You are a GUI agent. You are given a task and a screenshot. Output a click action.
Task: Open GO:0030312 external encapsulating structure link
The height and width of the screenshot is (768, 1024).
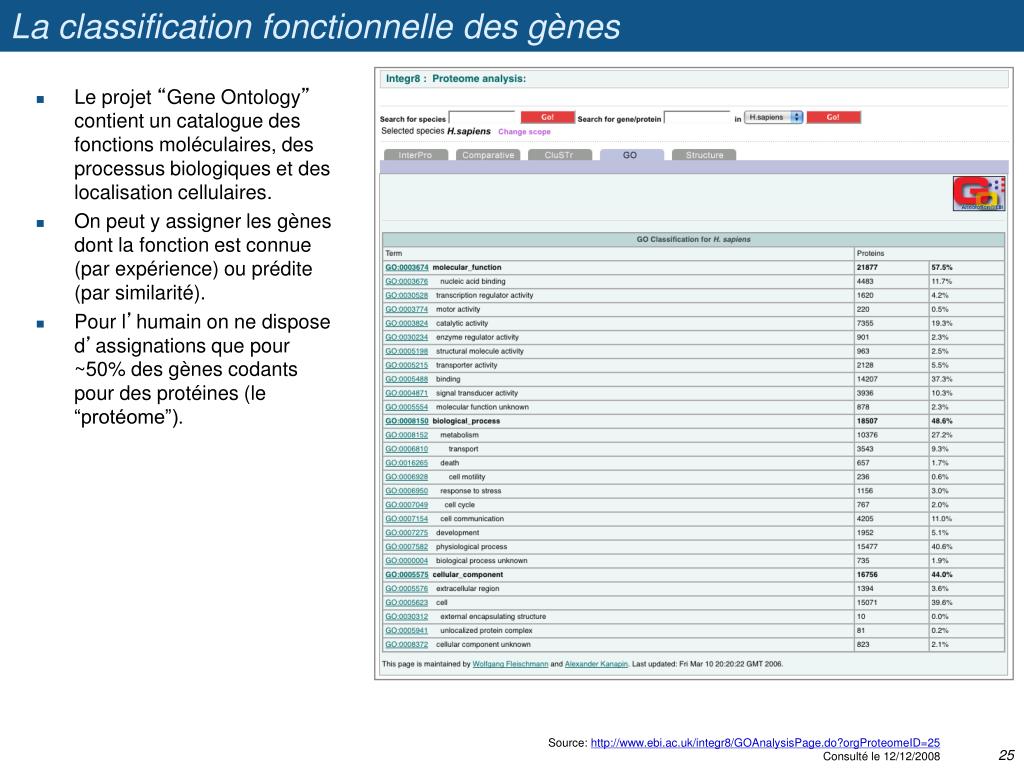407,616
